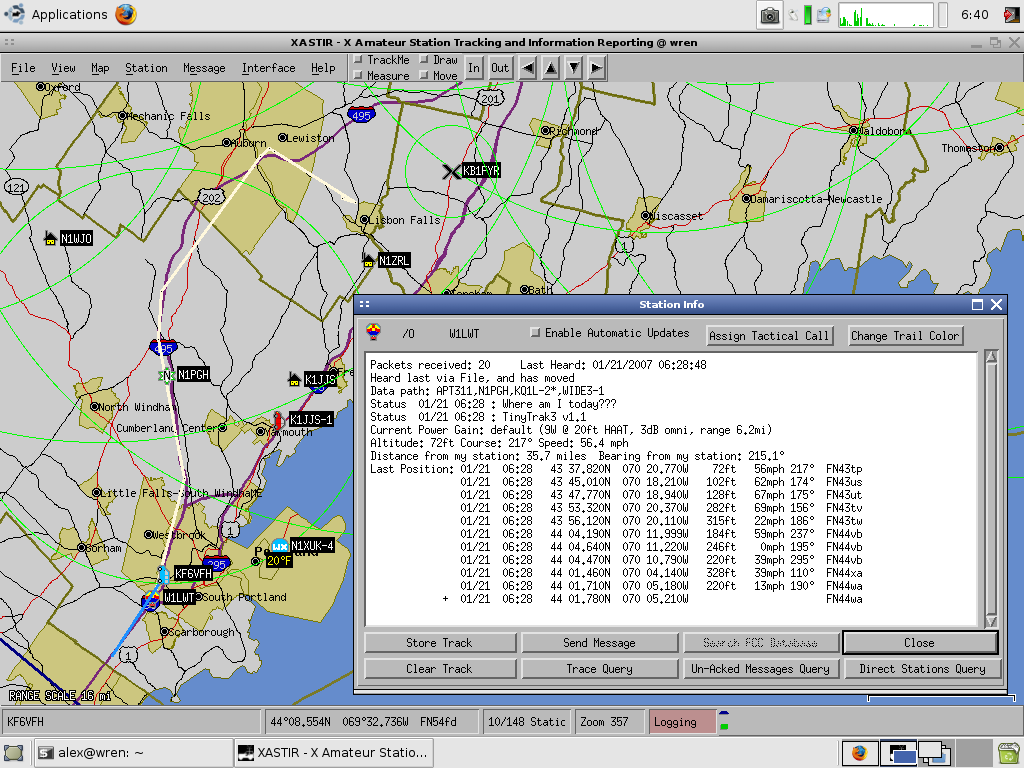Click the Route 202 highway shield
The height and width of the screenshot is (768, 1024).
pos(211,197)
